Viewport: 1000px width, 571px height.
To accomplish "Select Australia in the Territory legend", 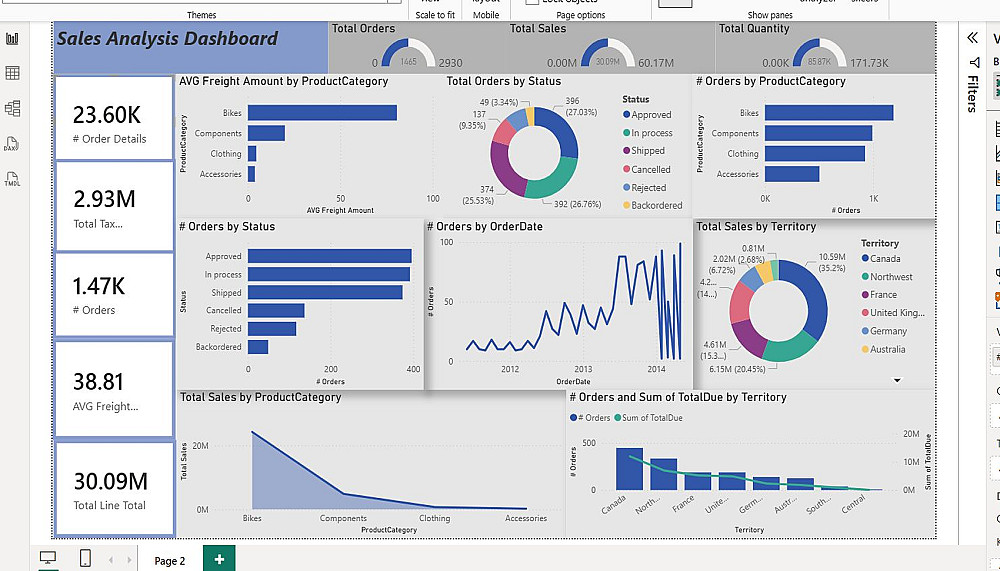I will click(883, 349).
